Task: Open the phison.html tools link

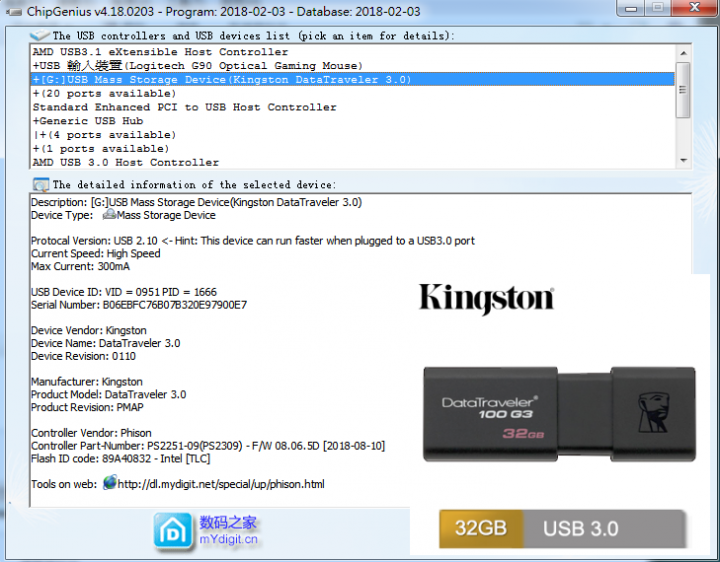Action: [221, 484]
